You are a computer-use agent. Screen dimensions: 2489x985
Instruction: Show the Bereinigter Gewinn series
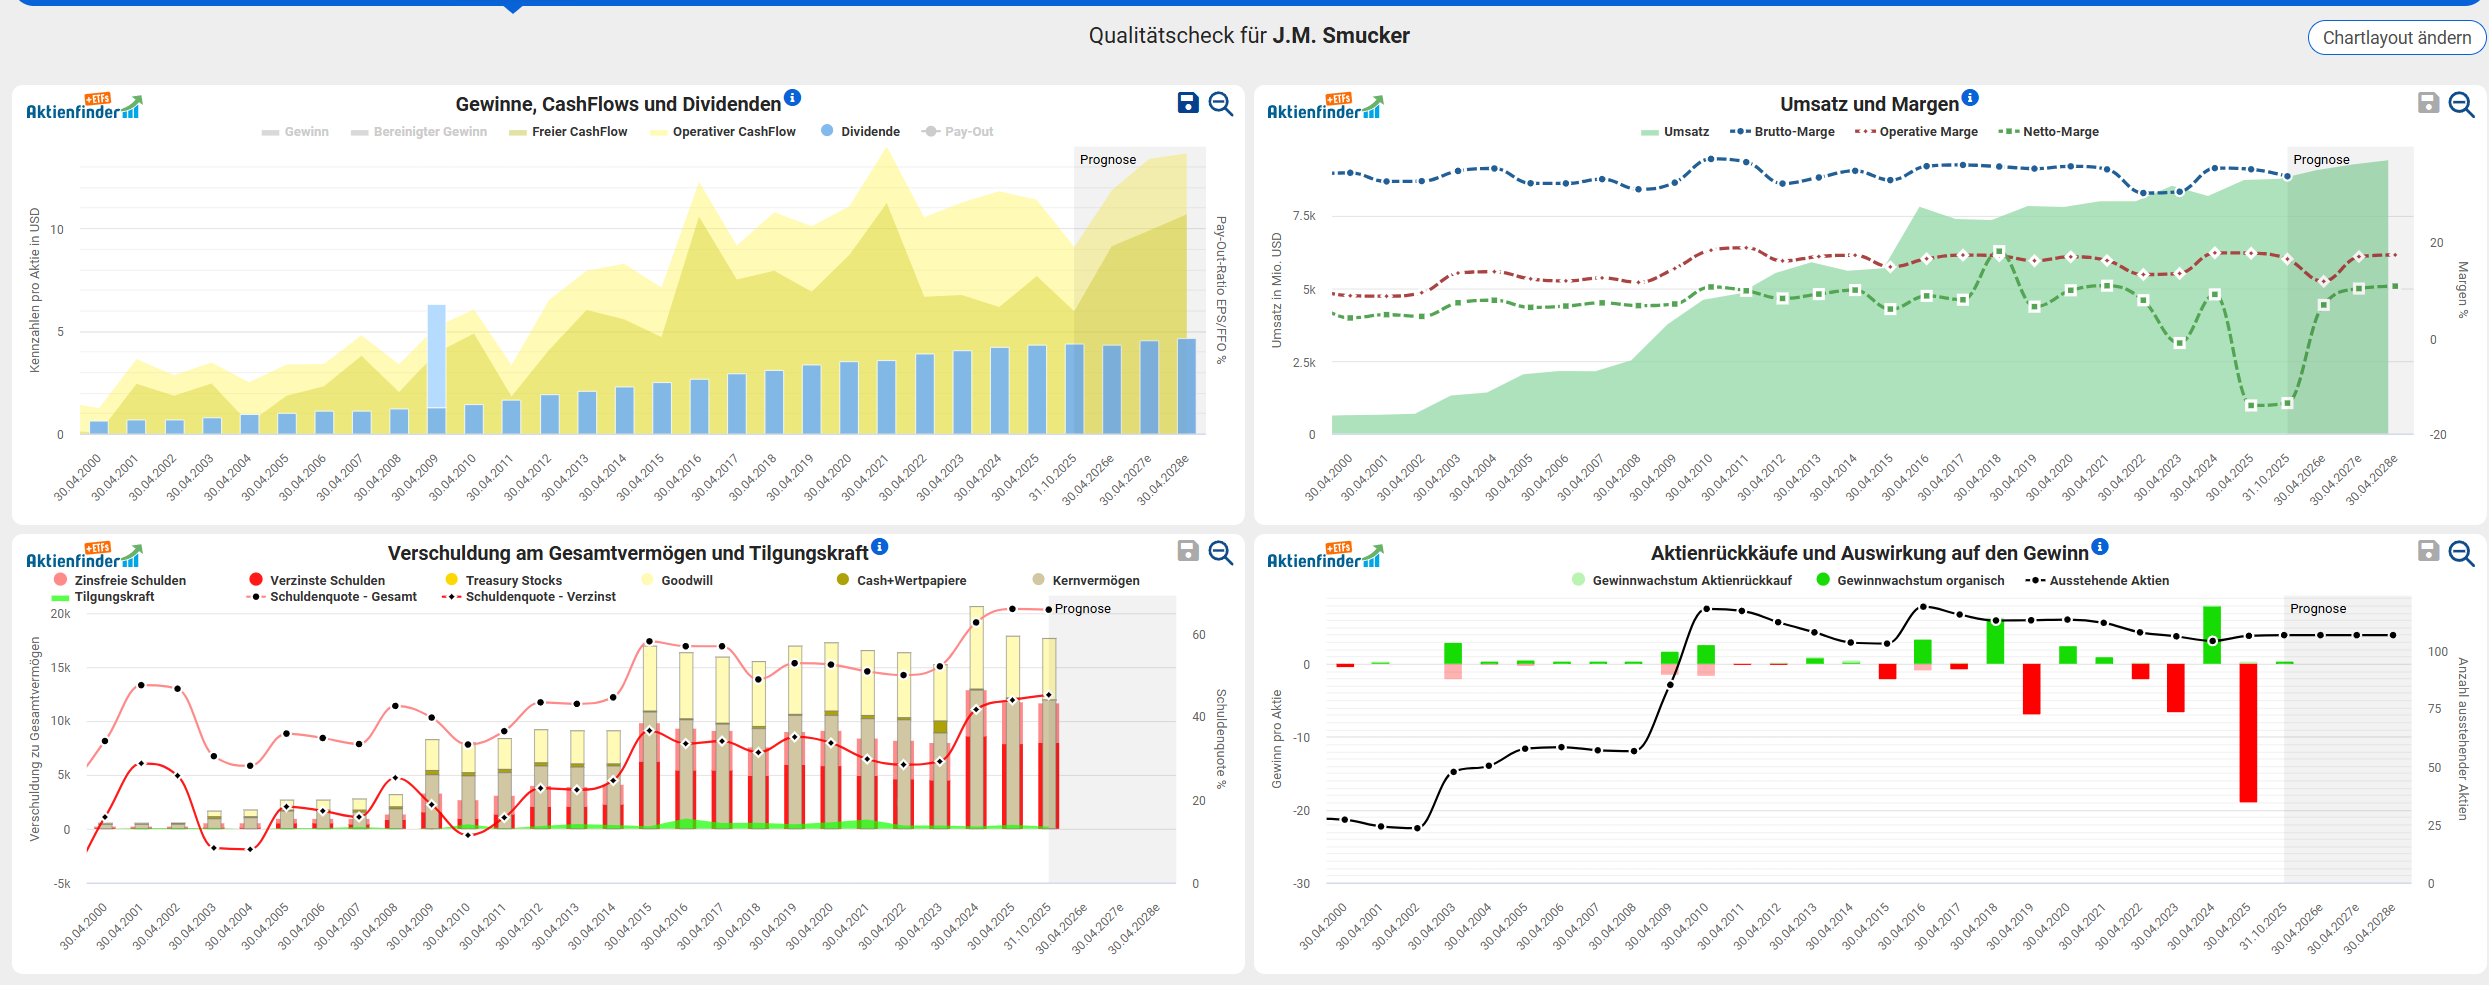(x=420, y=132)
